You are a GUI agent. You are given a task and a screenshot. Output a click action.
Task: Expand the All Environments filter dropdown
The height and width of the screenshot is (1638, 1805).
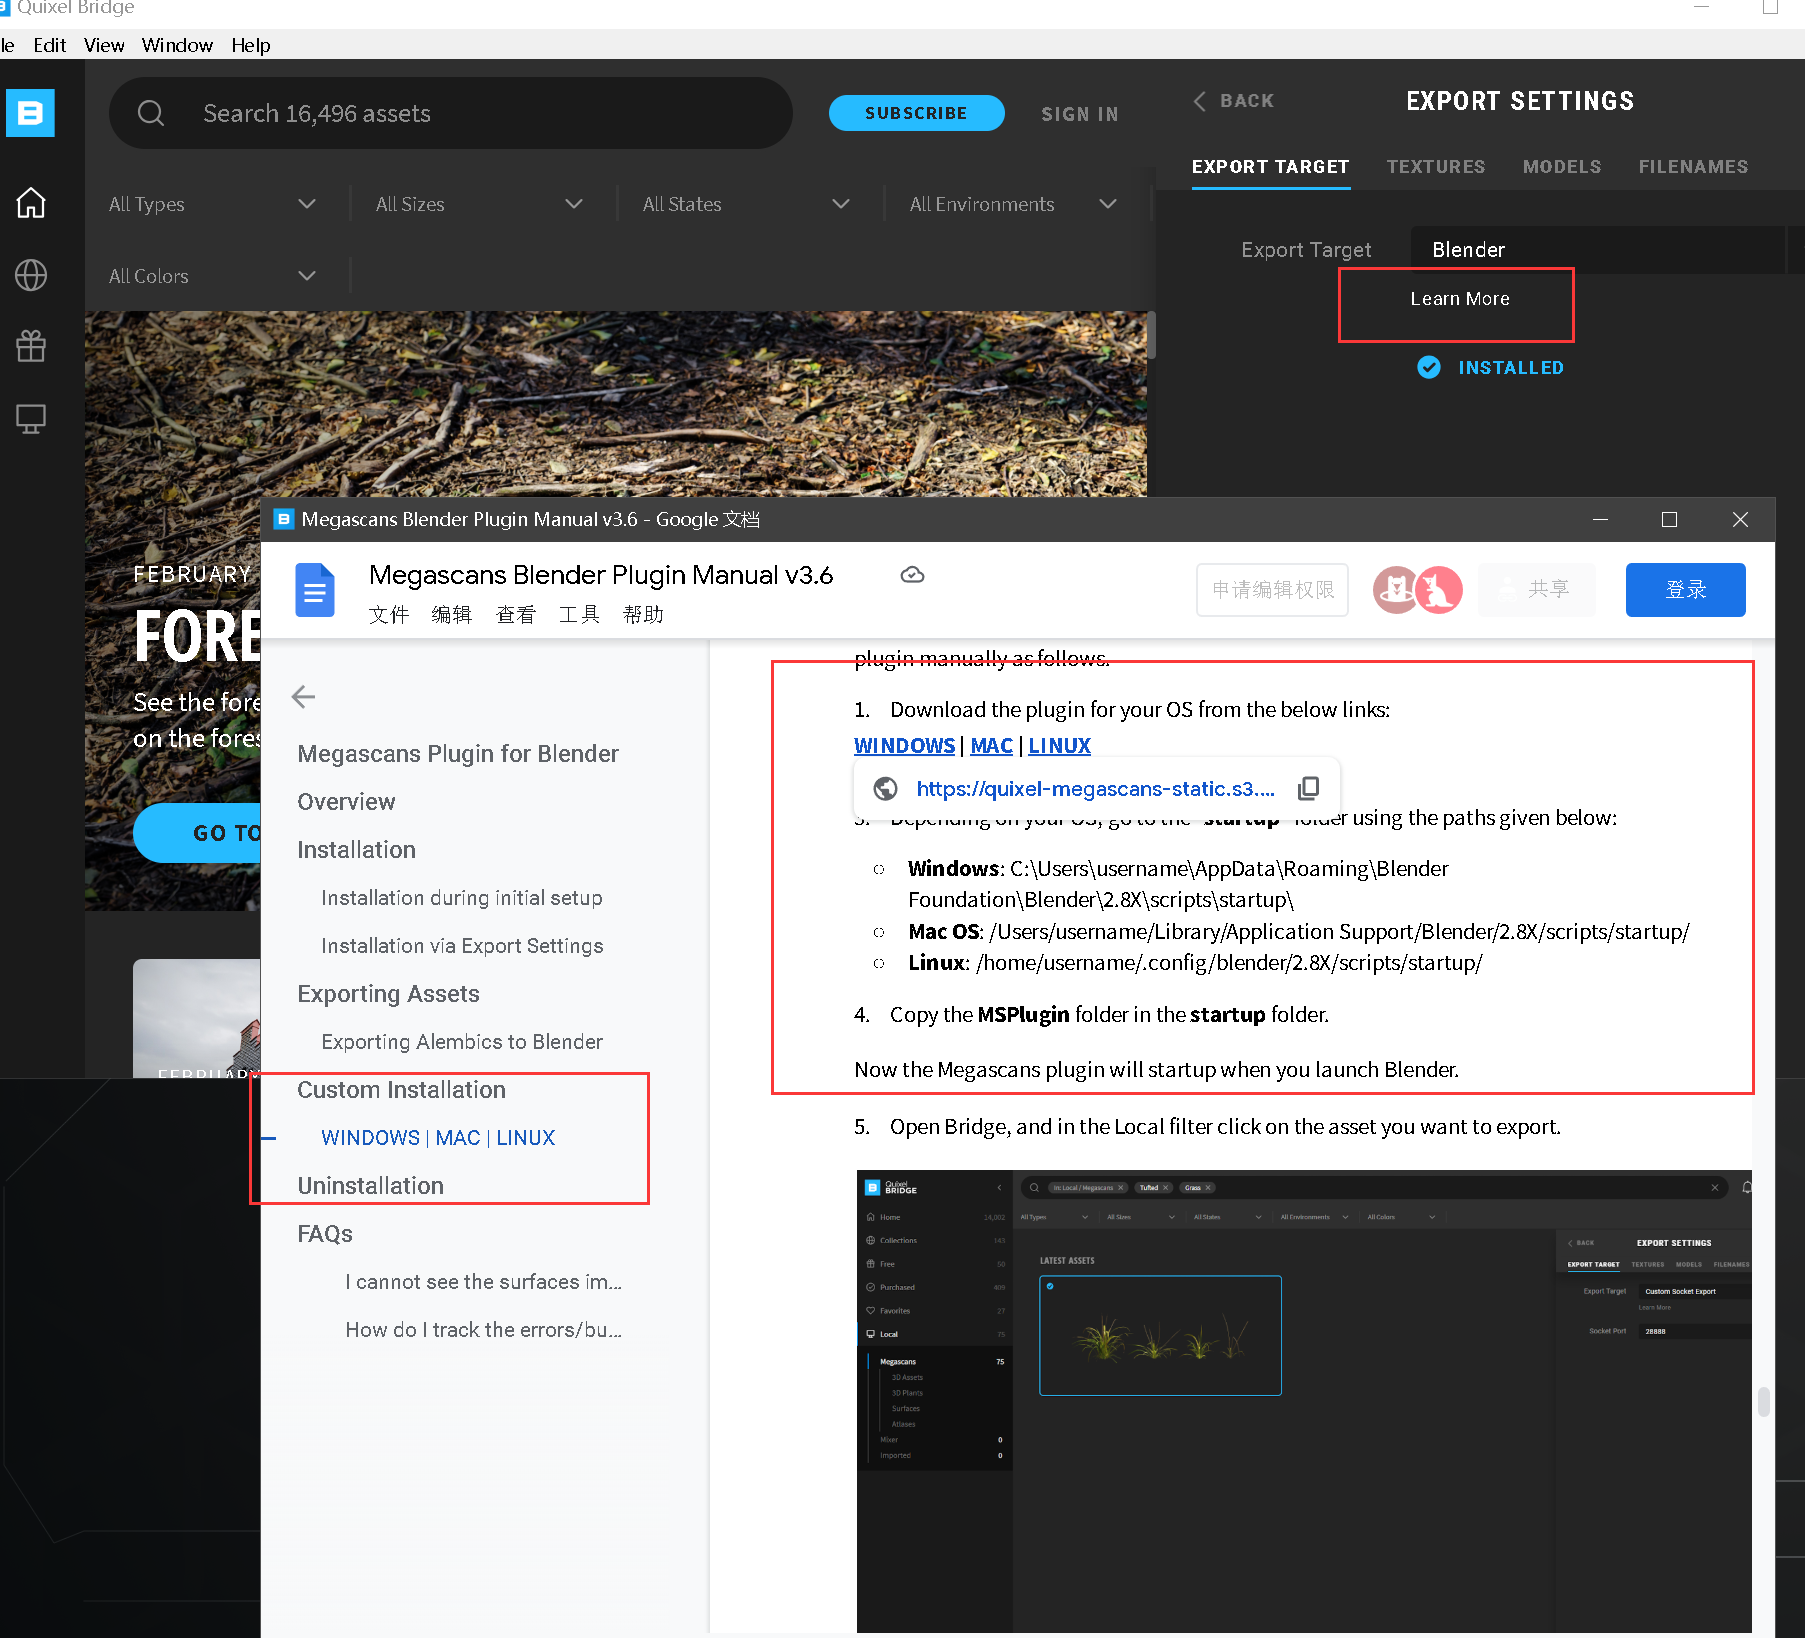coord(1013,204)
